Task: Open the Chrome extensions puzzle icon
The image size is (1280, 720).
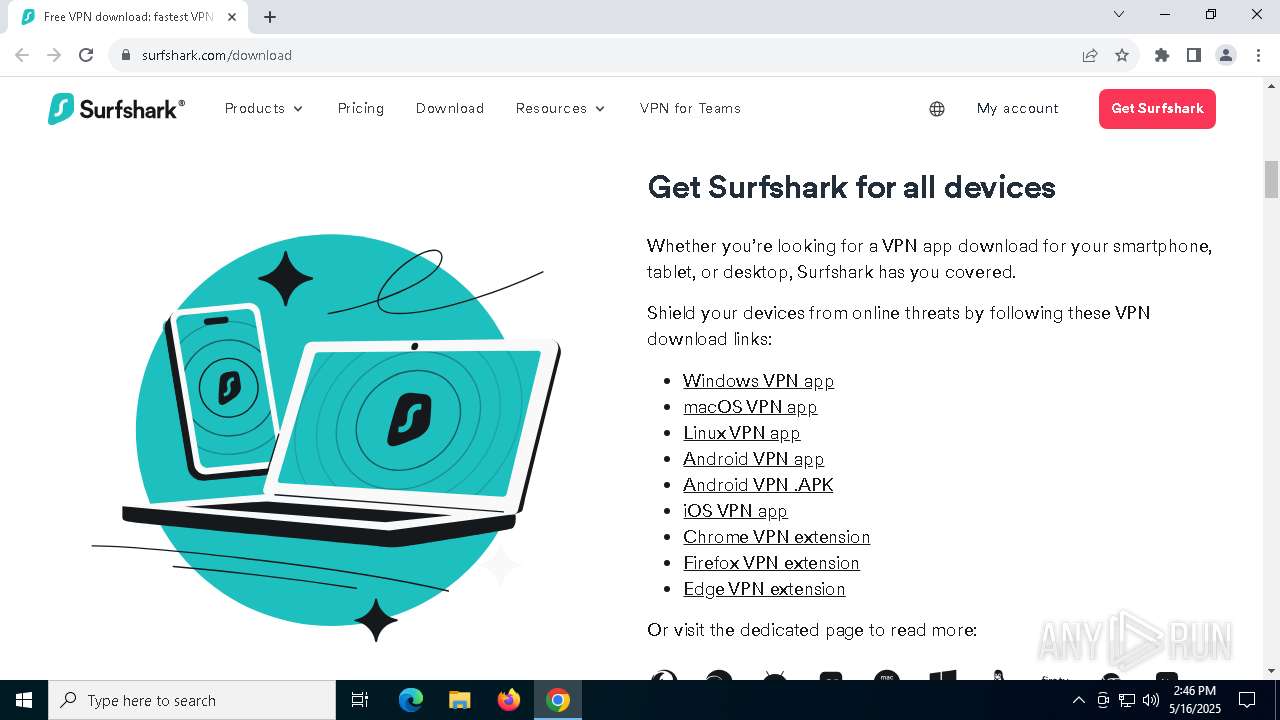Action: pyautogui.click(x=1162, y=55)
